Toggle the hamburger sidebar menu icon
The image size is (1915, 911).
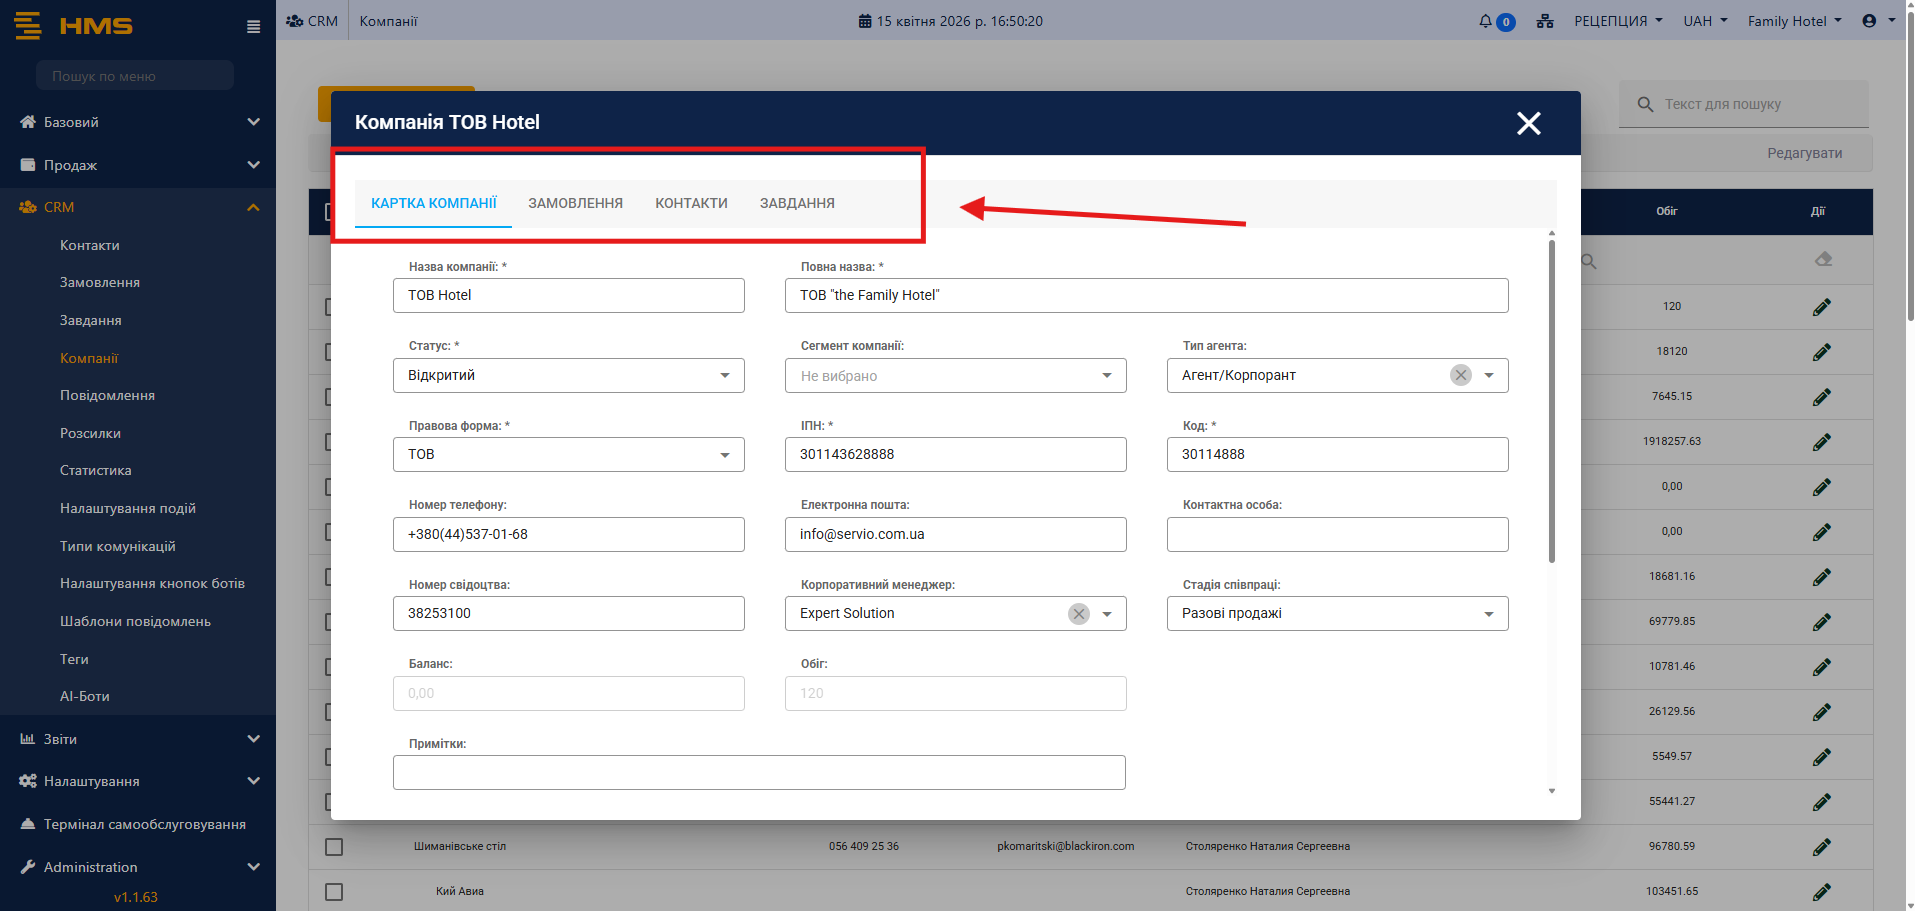(x=253, y=27)
